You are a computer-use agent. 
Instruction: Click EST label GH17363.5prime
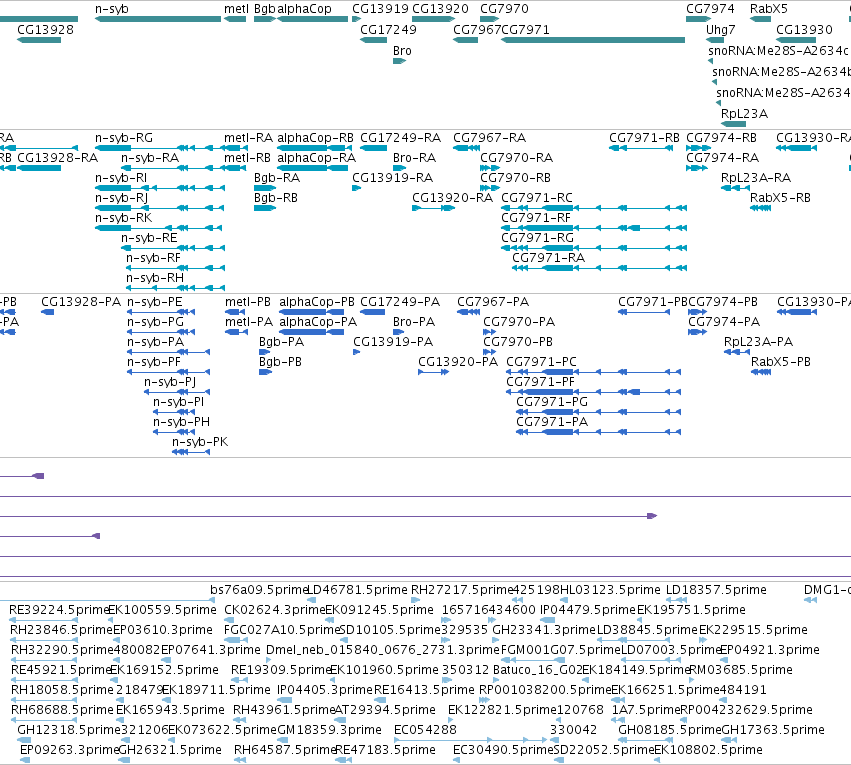[x=773, y=730]
